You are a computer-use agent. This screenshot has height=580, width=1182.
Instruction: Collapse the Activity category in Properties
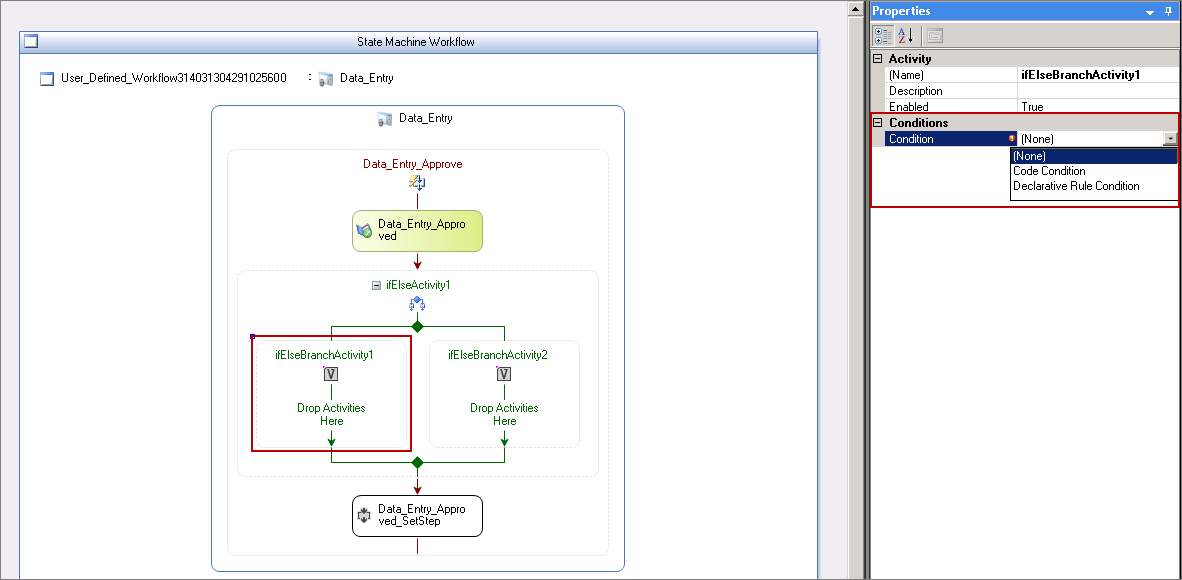click(x=877, y=59)
